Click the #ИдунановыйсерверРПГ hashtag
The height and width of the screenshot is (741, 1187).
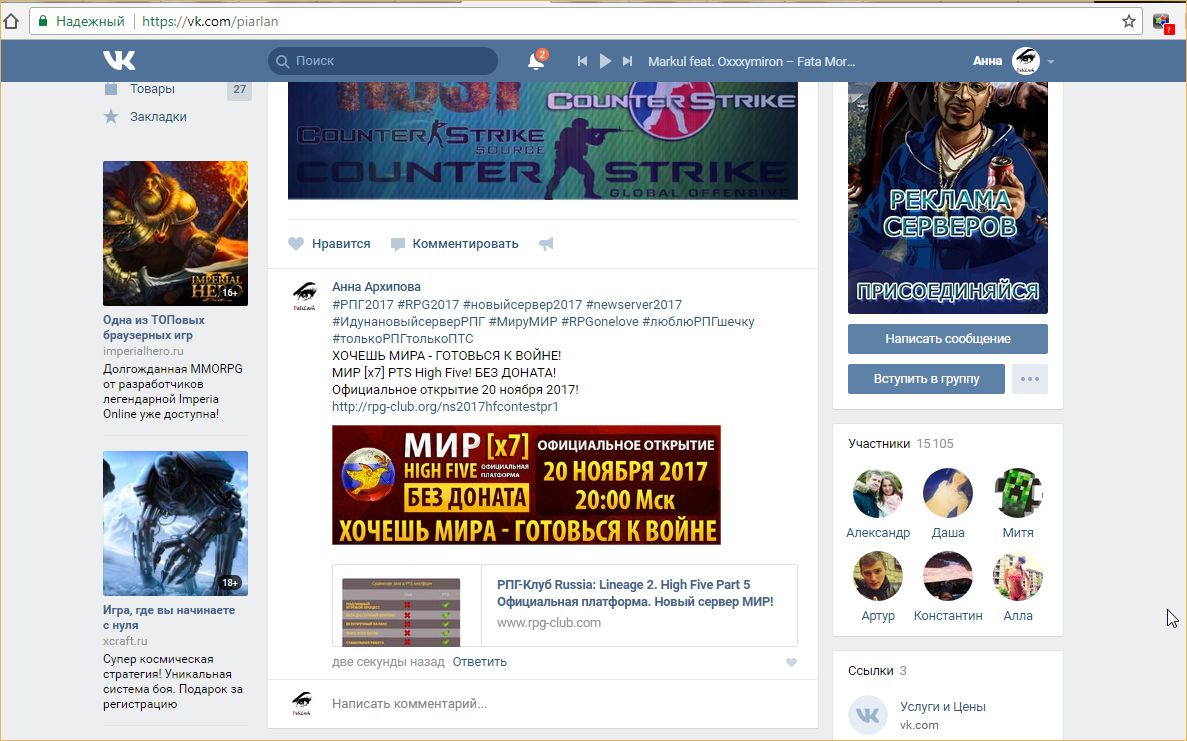click(409, 322)
